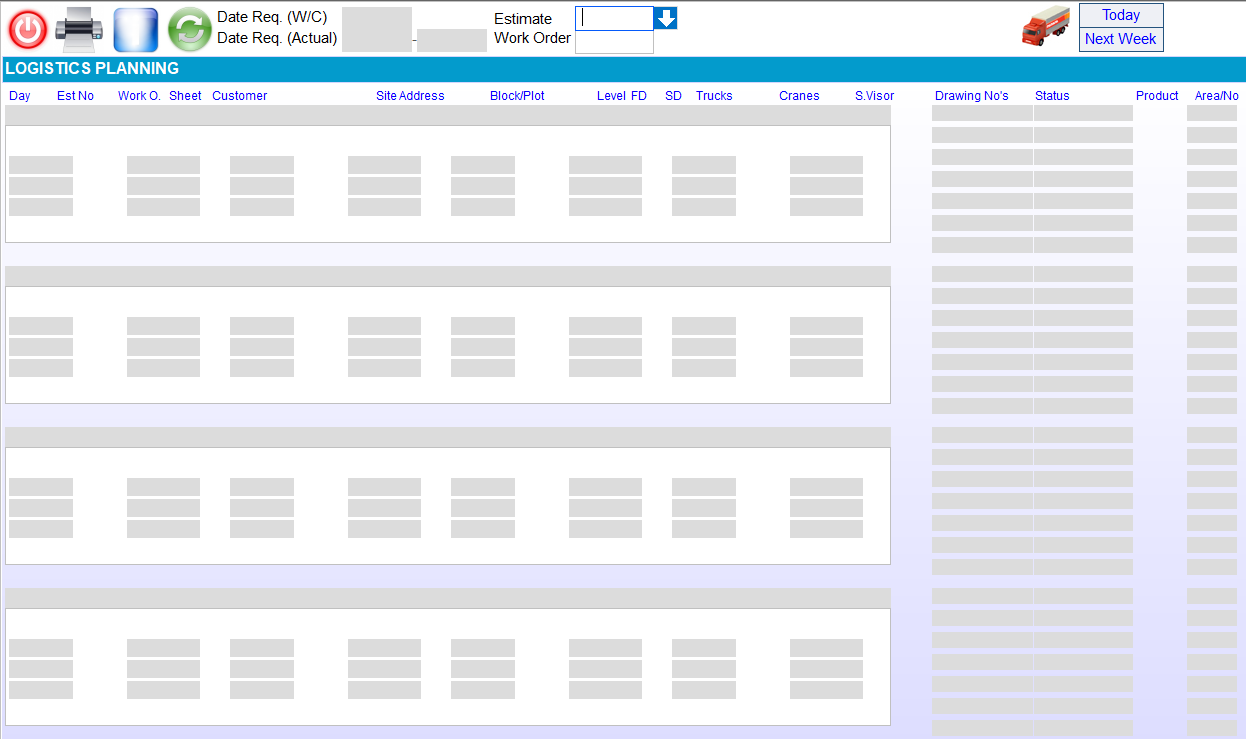
Task: Click the blue square button icon
Action: click(x=136, y=30)
